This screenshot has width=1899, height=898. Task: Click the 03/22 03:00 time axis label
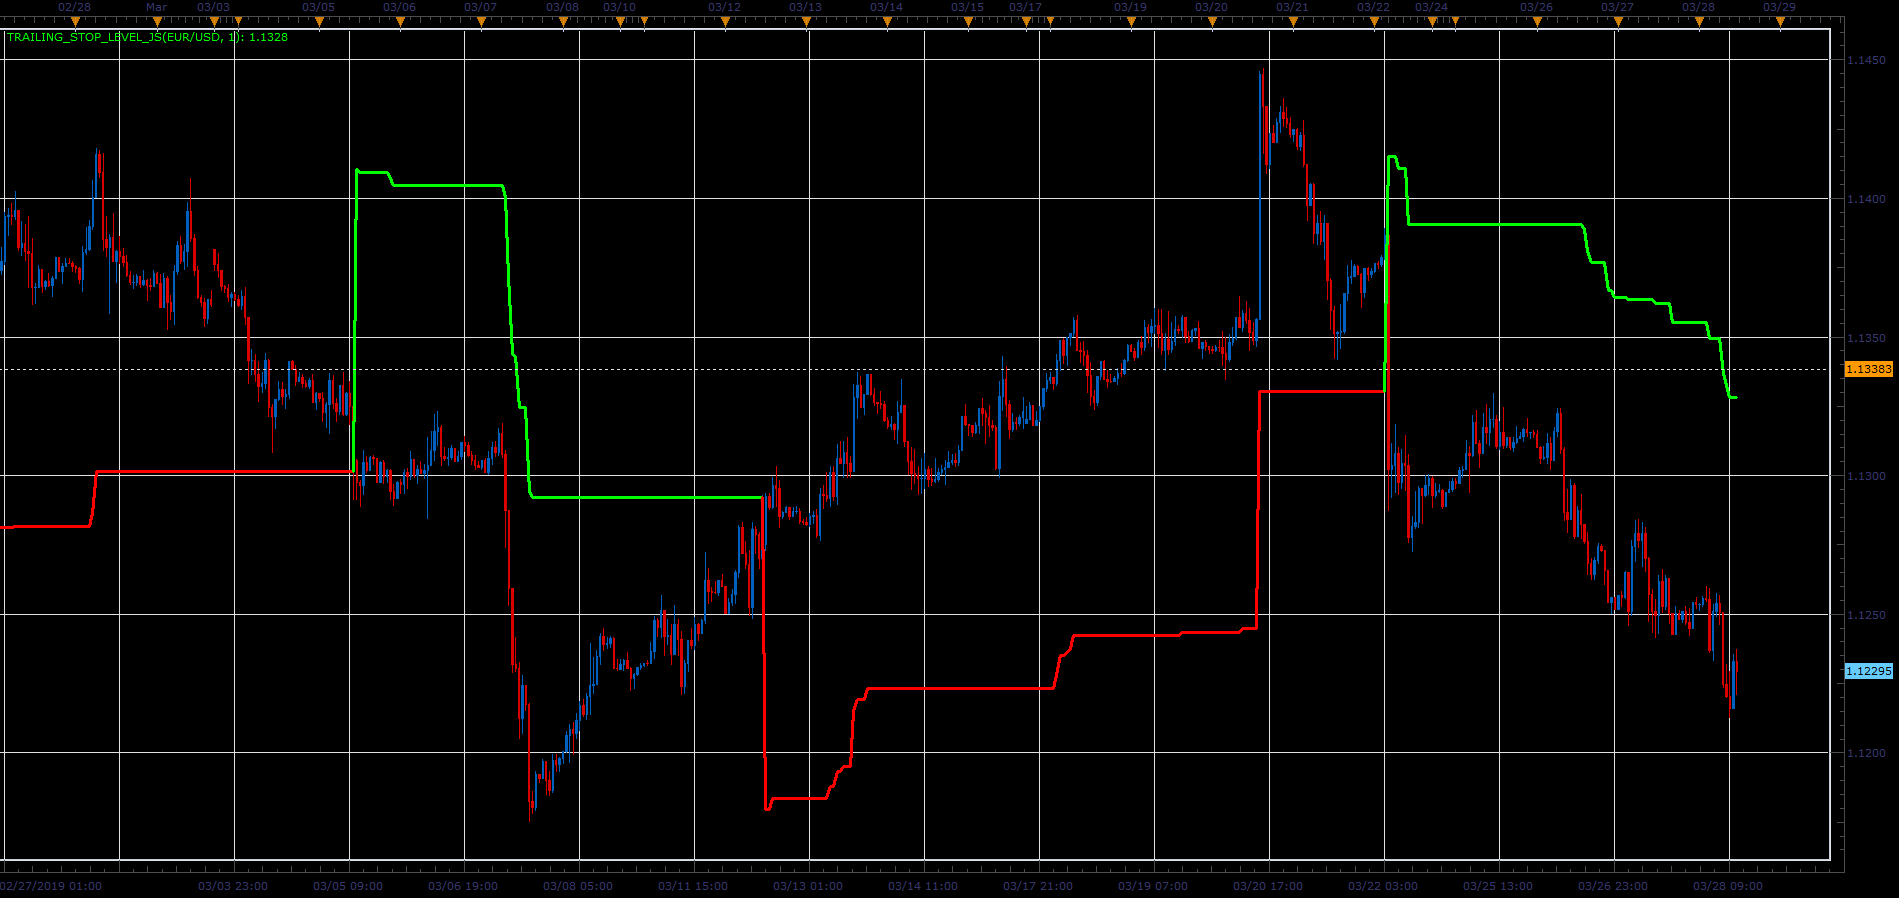click(1383, 886)
